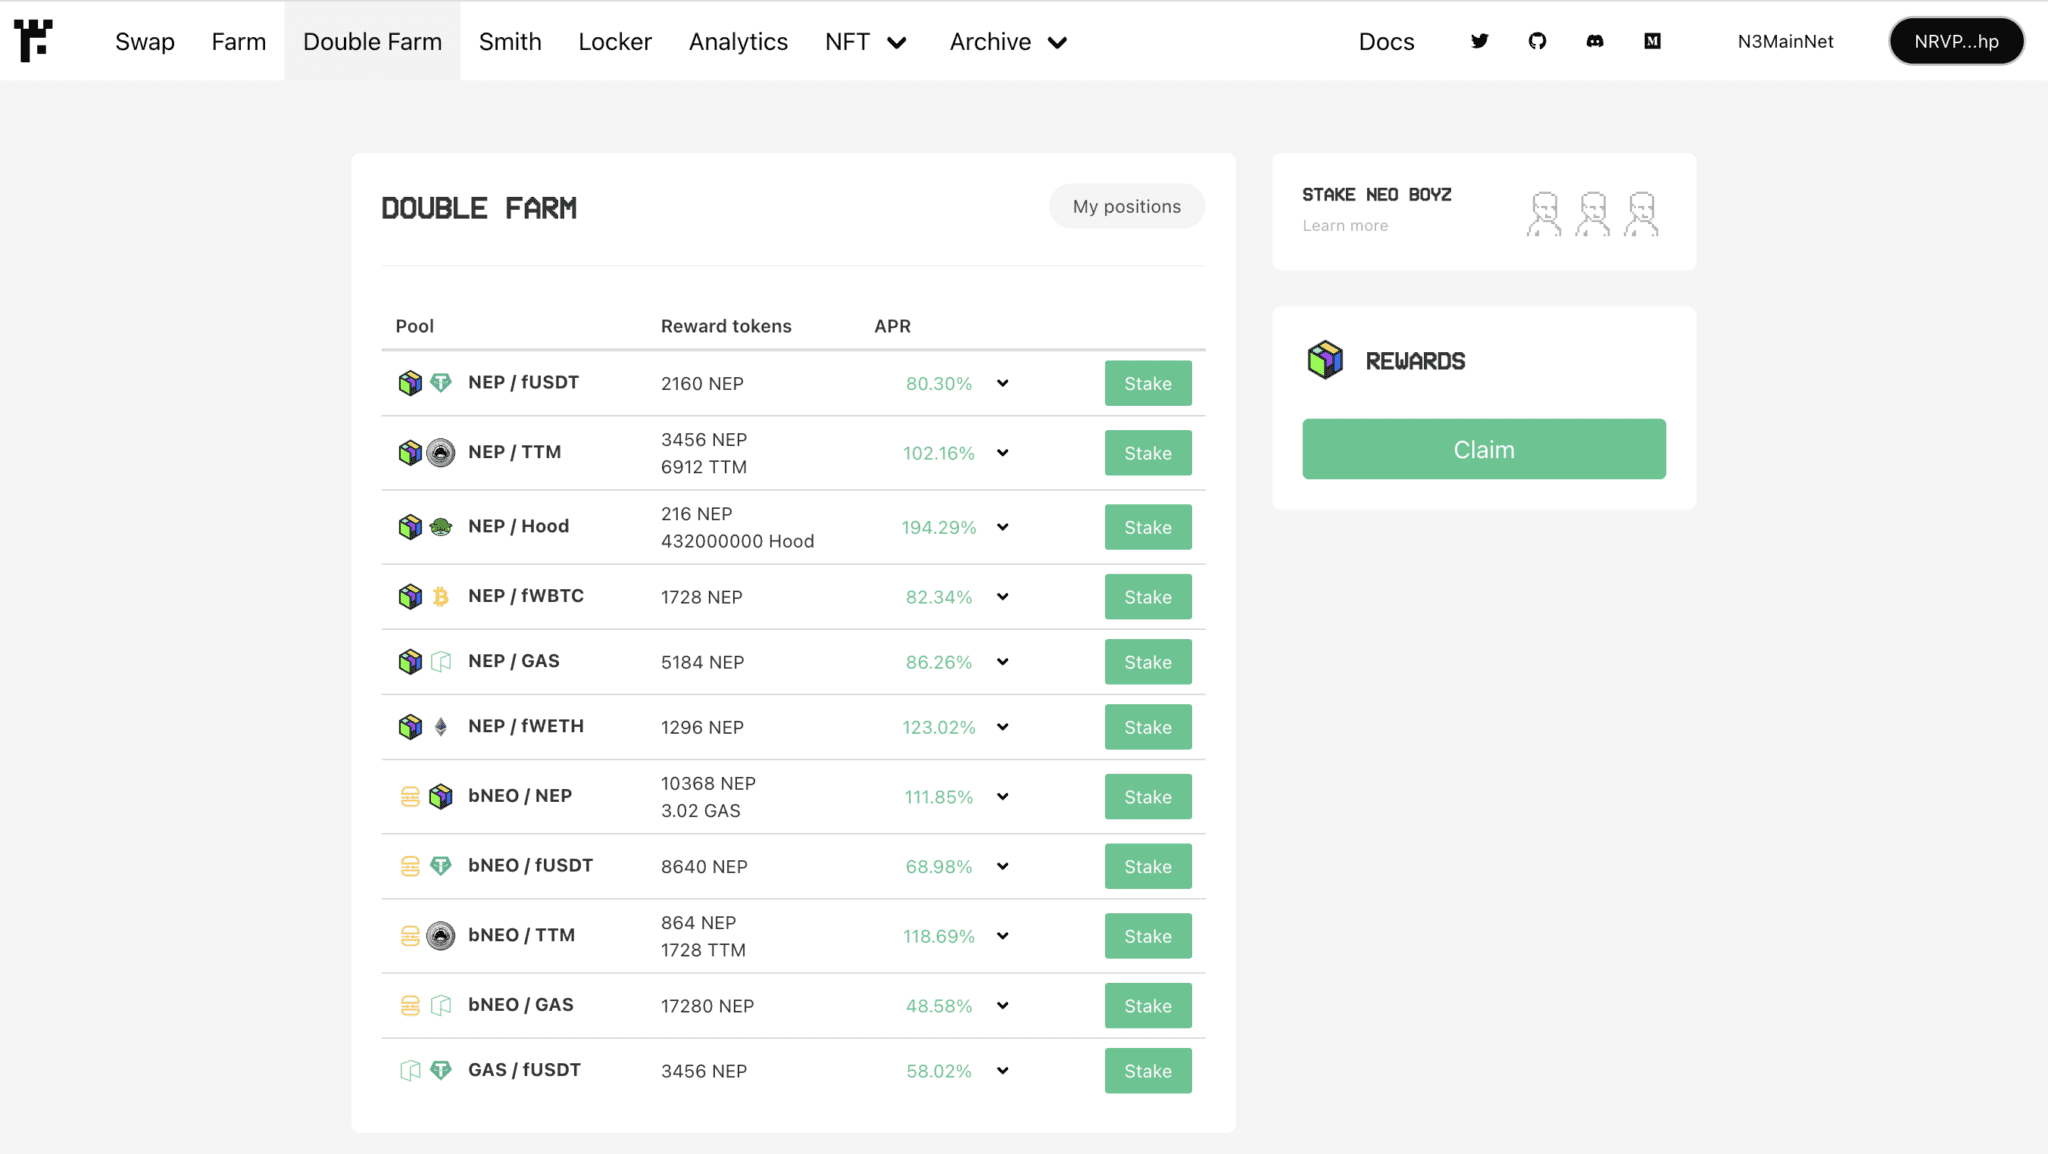
Task: Open the Twitter icon link
Action: pos(1479,41)
